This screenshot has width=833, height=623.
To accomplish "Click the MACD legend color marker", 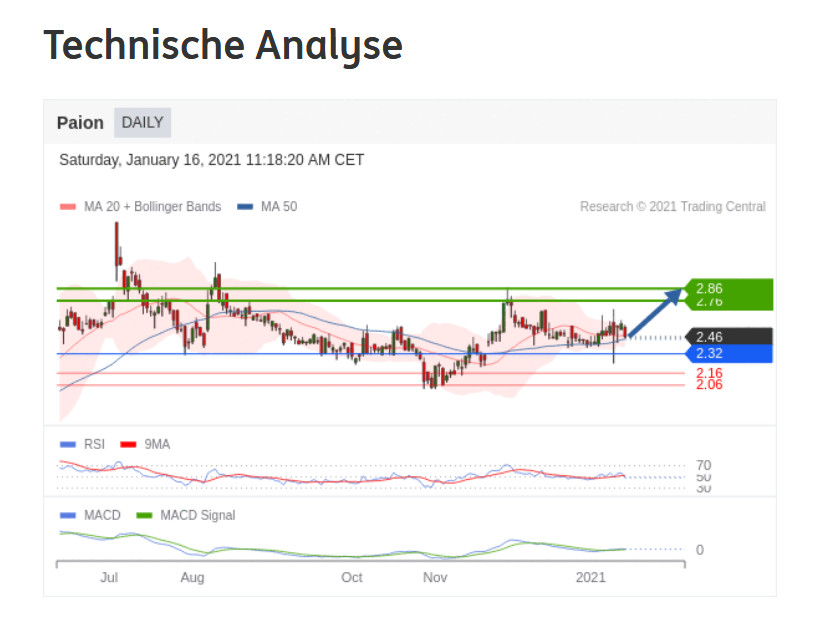I will 67,515.
